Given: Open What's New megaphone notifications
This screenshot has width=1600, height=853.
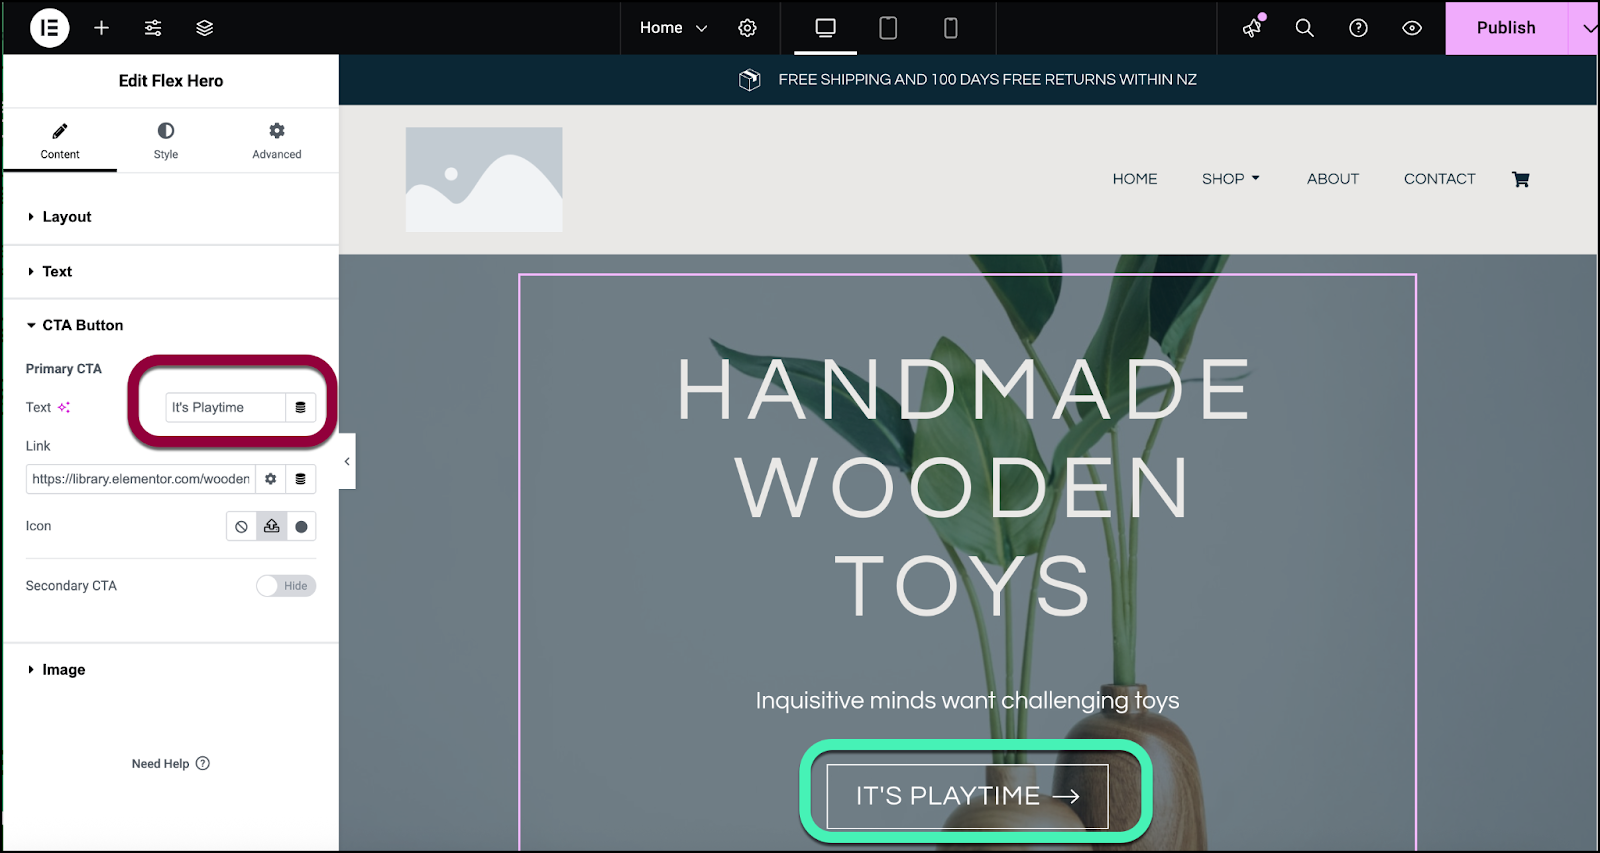Looking at the screenshot, I should pyautogui.click(x=1253, y=28).
